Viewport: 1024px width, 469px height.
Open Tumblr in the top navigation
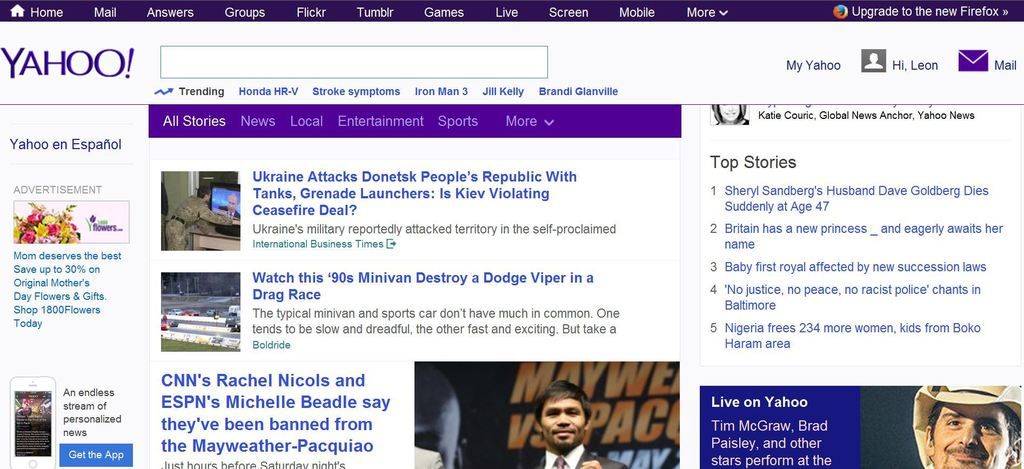coord(375,12)
